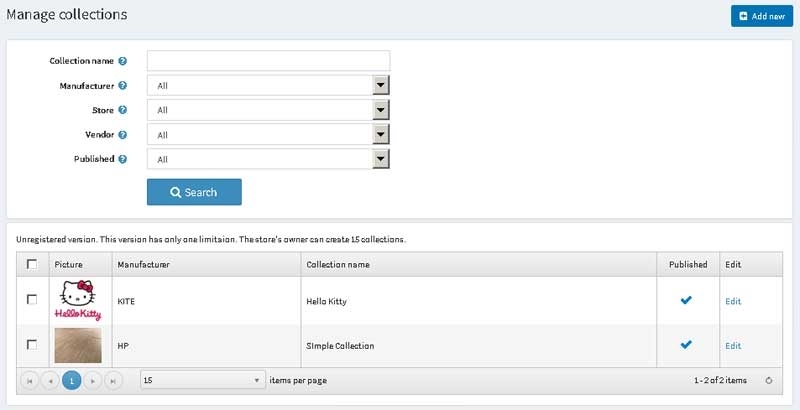Click the Collection name help icon

122,61
